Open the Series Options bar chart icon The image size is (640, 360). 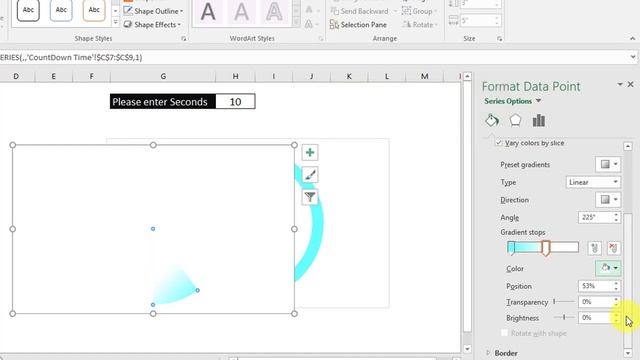[539, 120]
